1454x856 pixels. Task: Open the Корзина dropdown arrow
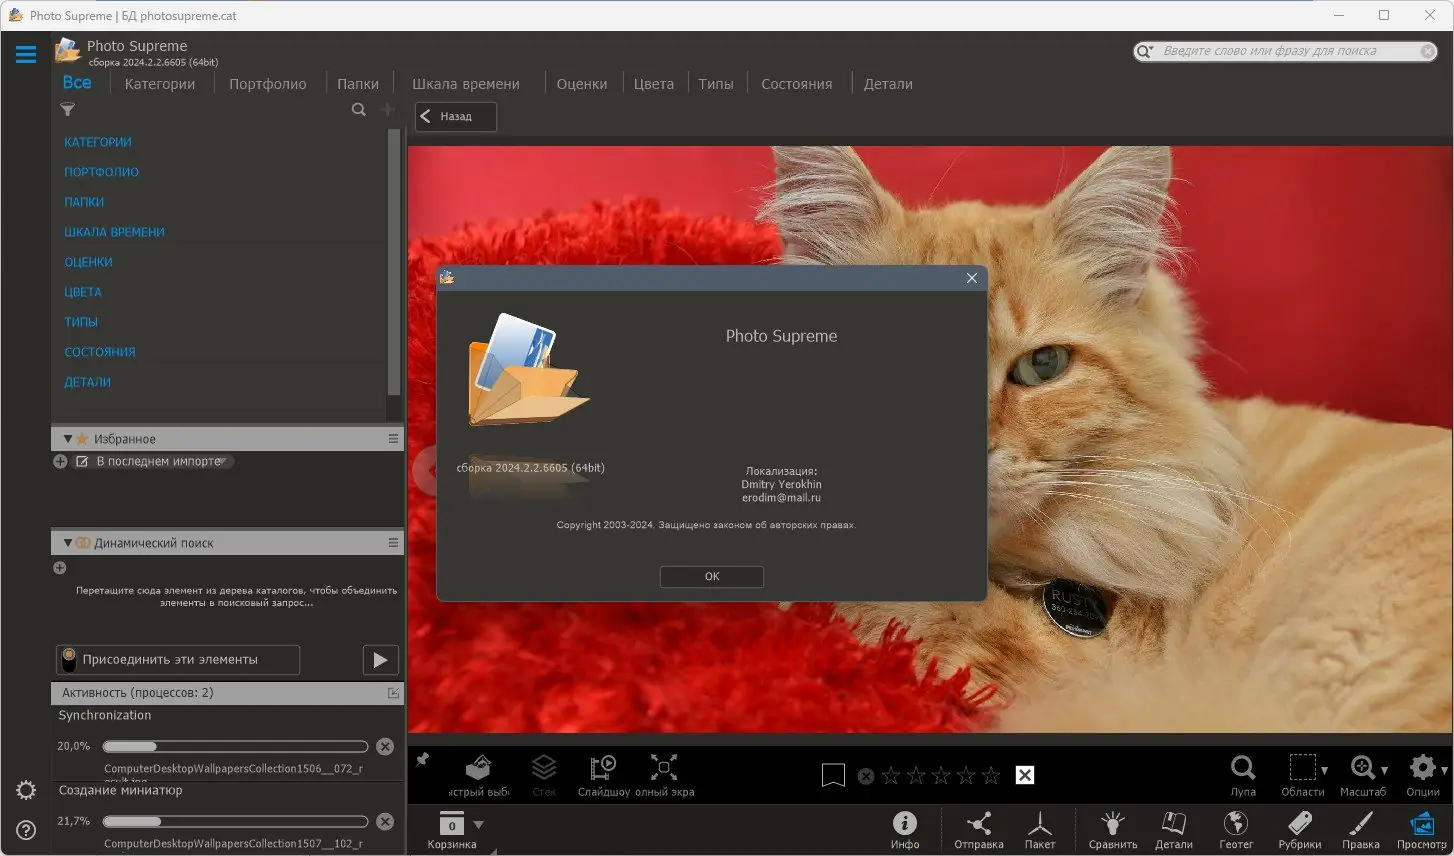pos(478,825)
